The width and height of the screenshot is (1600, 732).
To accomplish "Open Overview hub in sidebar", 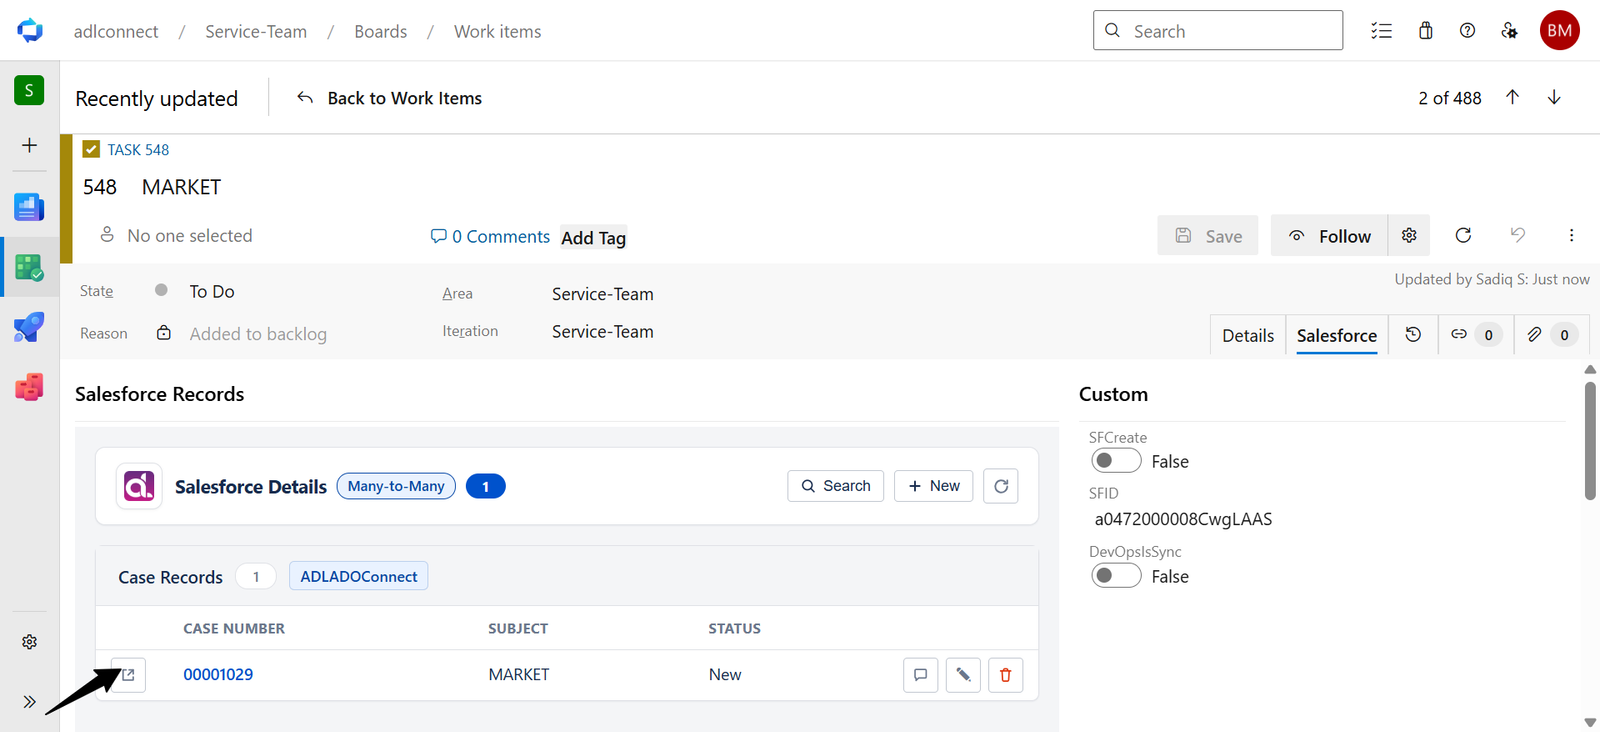I will tap(29, 207).
